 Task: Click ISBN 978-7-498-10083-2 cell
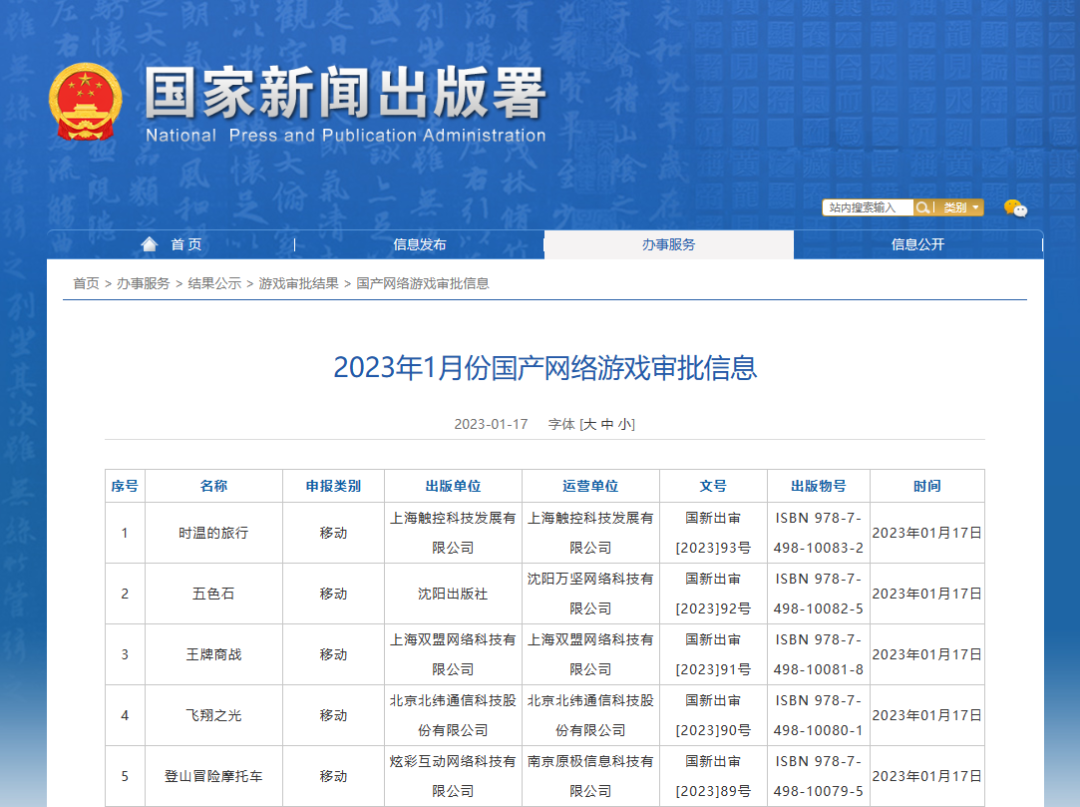click(x=818, y=533)
